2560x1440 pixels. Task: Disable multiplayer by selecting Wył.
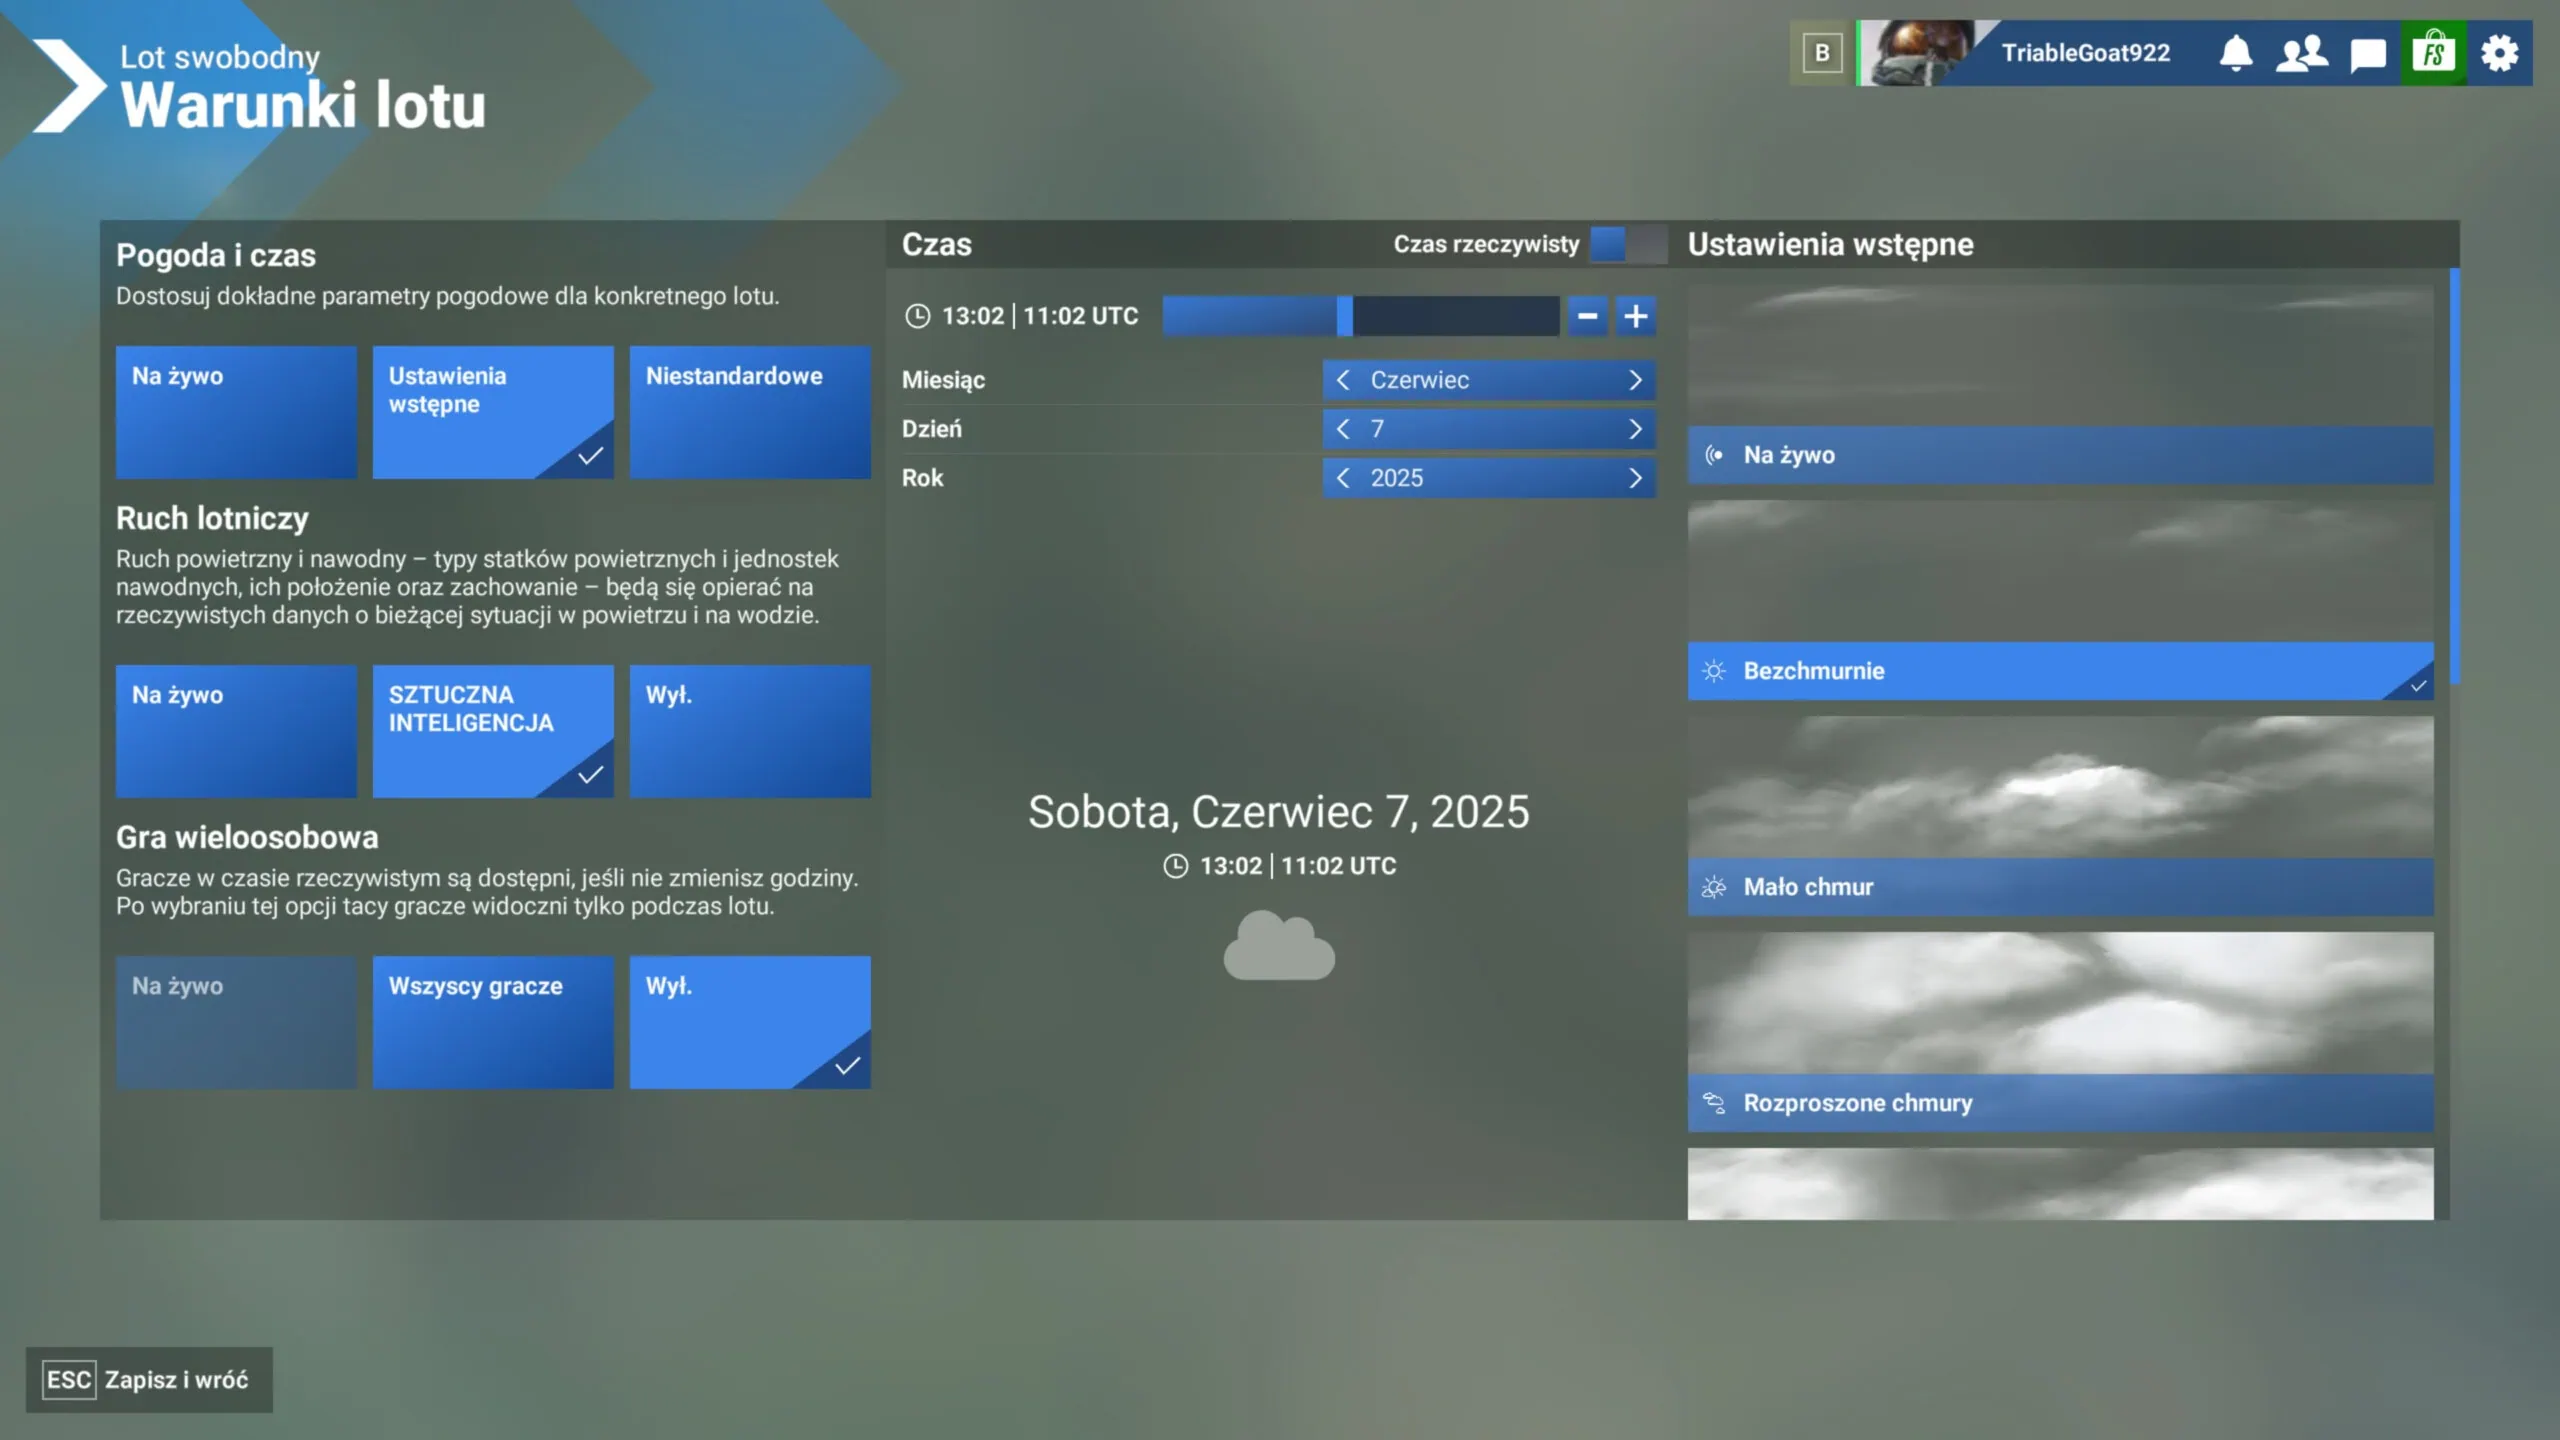751,1022
